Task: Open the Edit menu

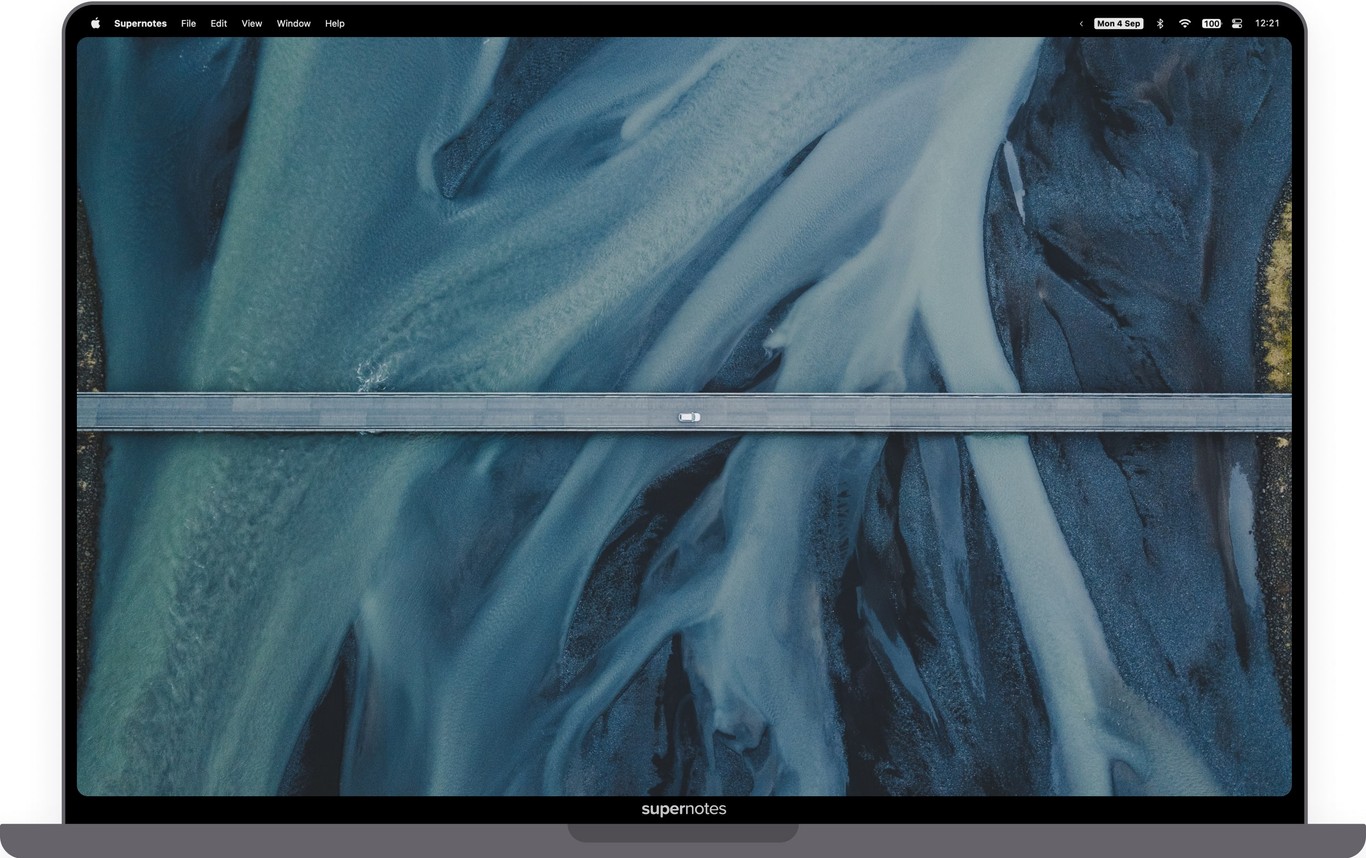Action: (218, 23)
